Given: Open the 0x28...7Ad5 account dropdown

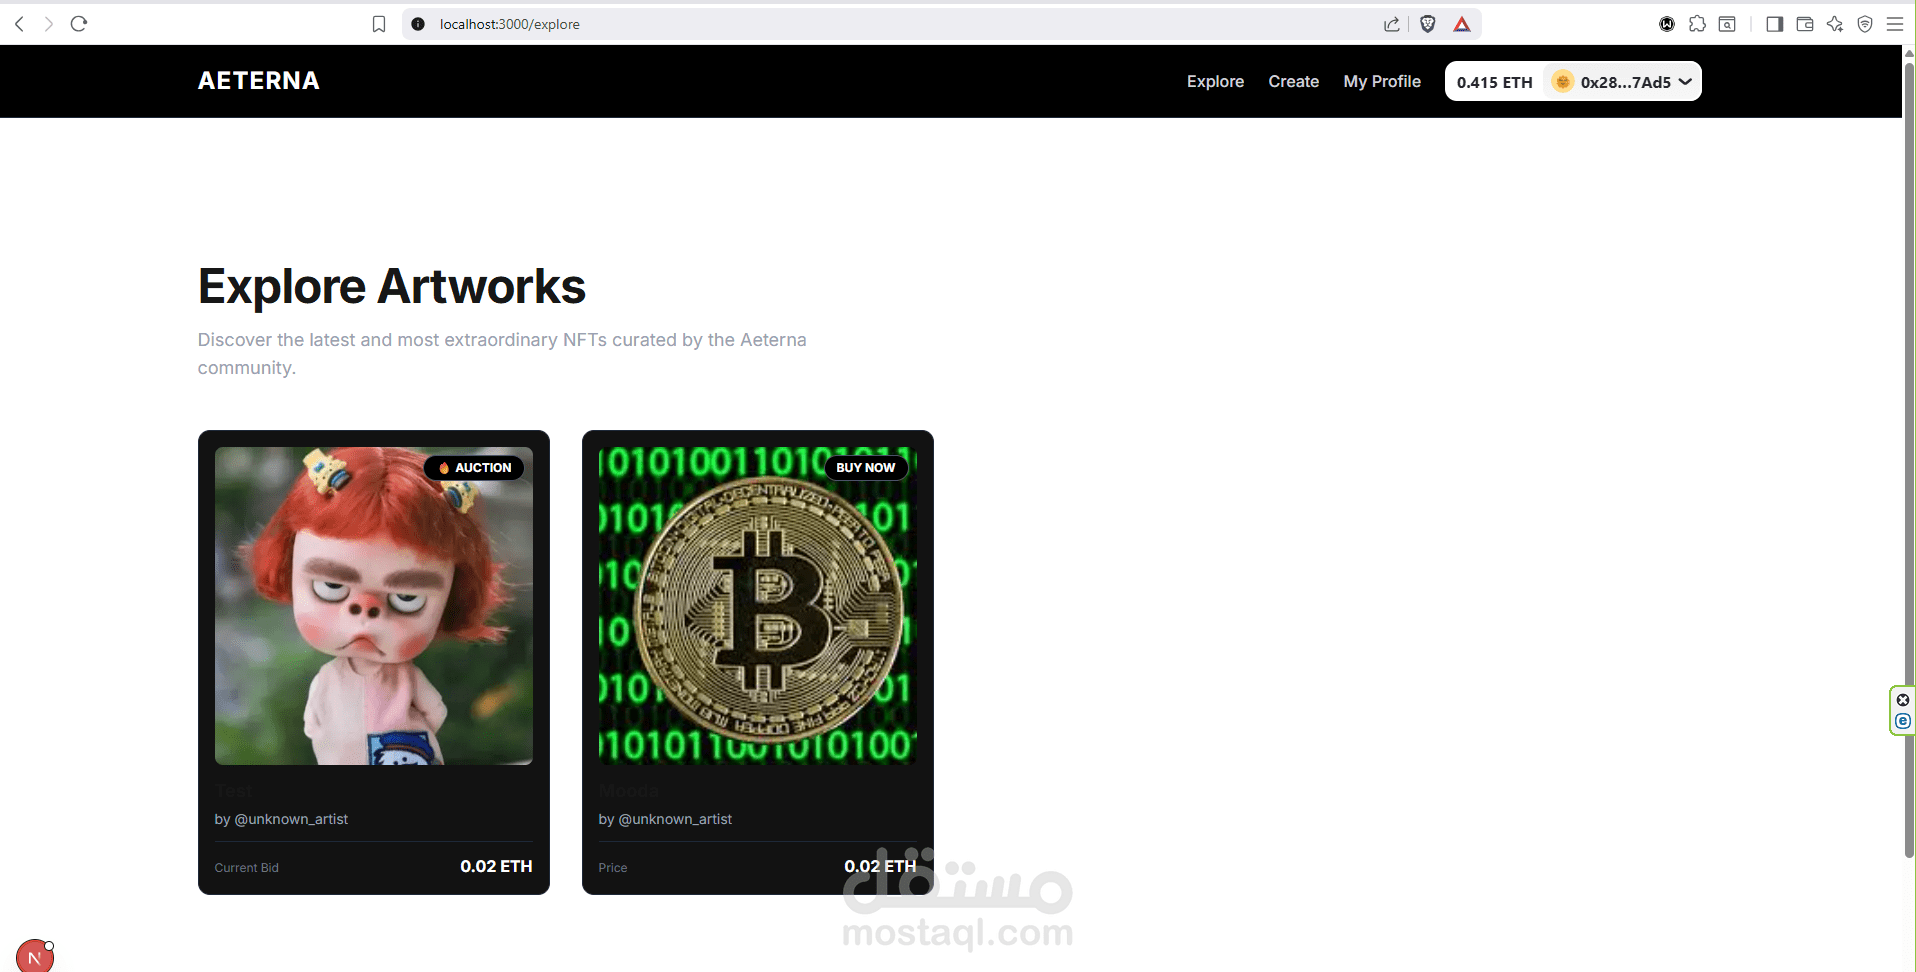Looking at the screenshot, I should click(x=1622, y=82).
